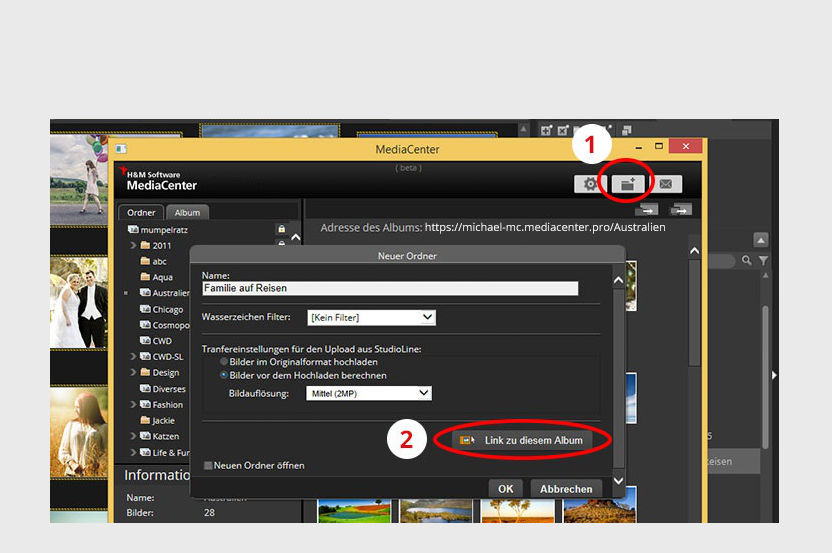Click the folder icon next to Aqua

pyautogui.click(x=145, y=277)
